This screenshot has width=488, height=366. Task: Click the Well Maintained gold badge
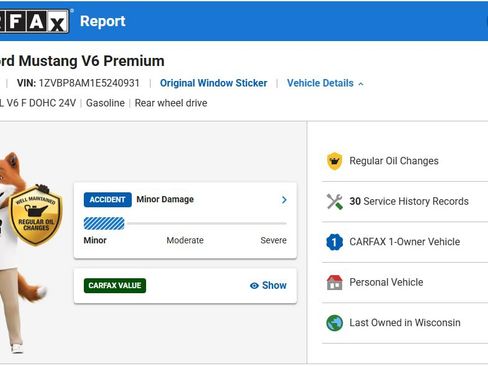[36, 215]
